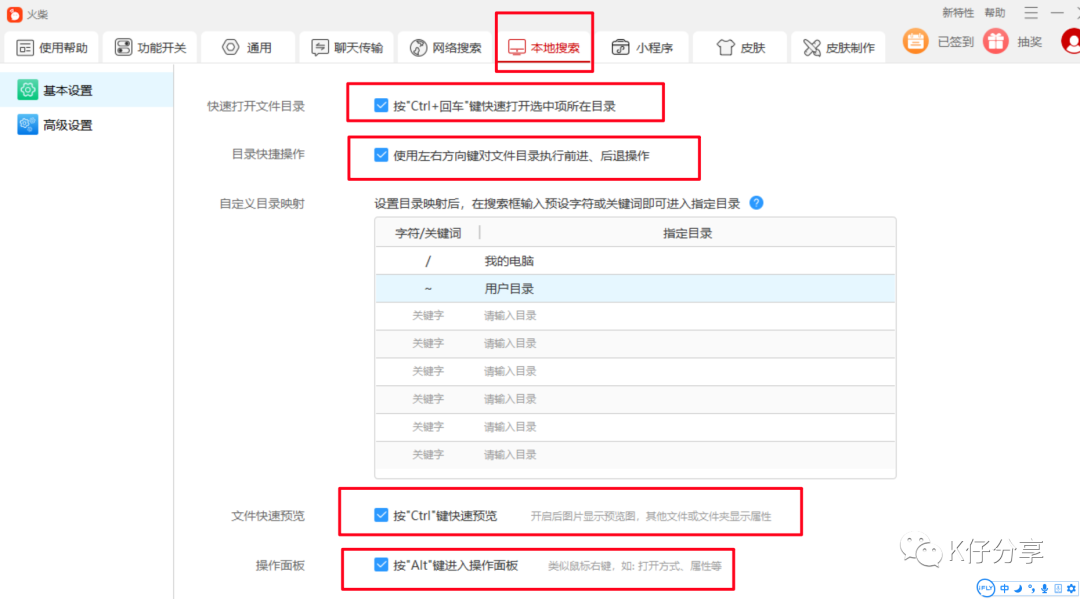1080x599 pixels.
Task: Click the blue question mark help icon
Action: point(756,203)
